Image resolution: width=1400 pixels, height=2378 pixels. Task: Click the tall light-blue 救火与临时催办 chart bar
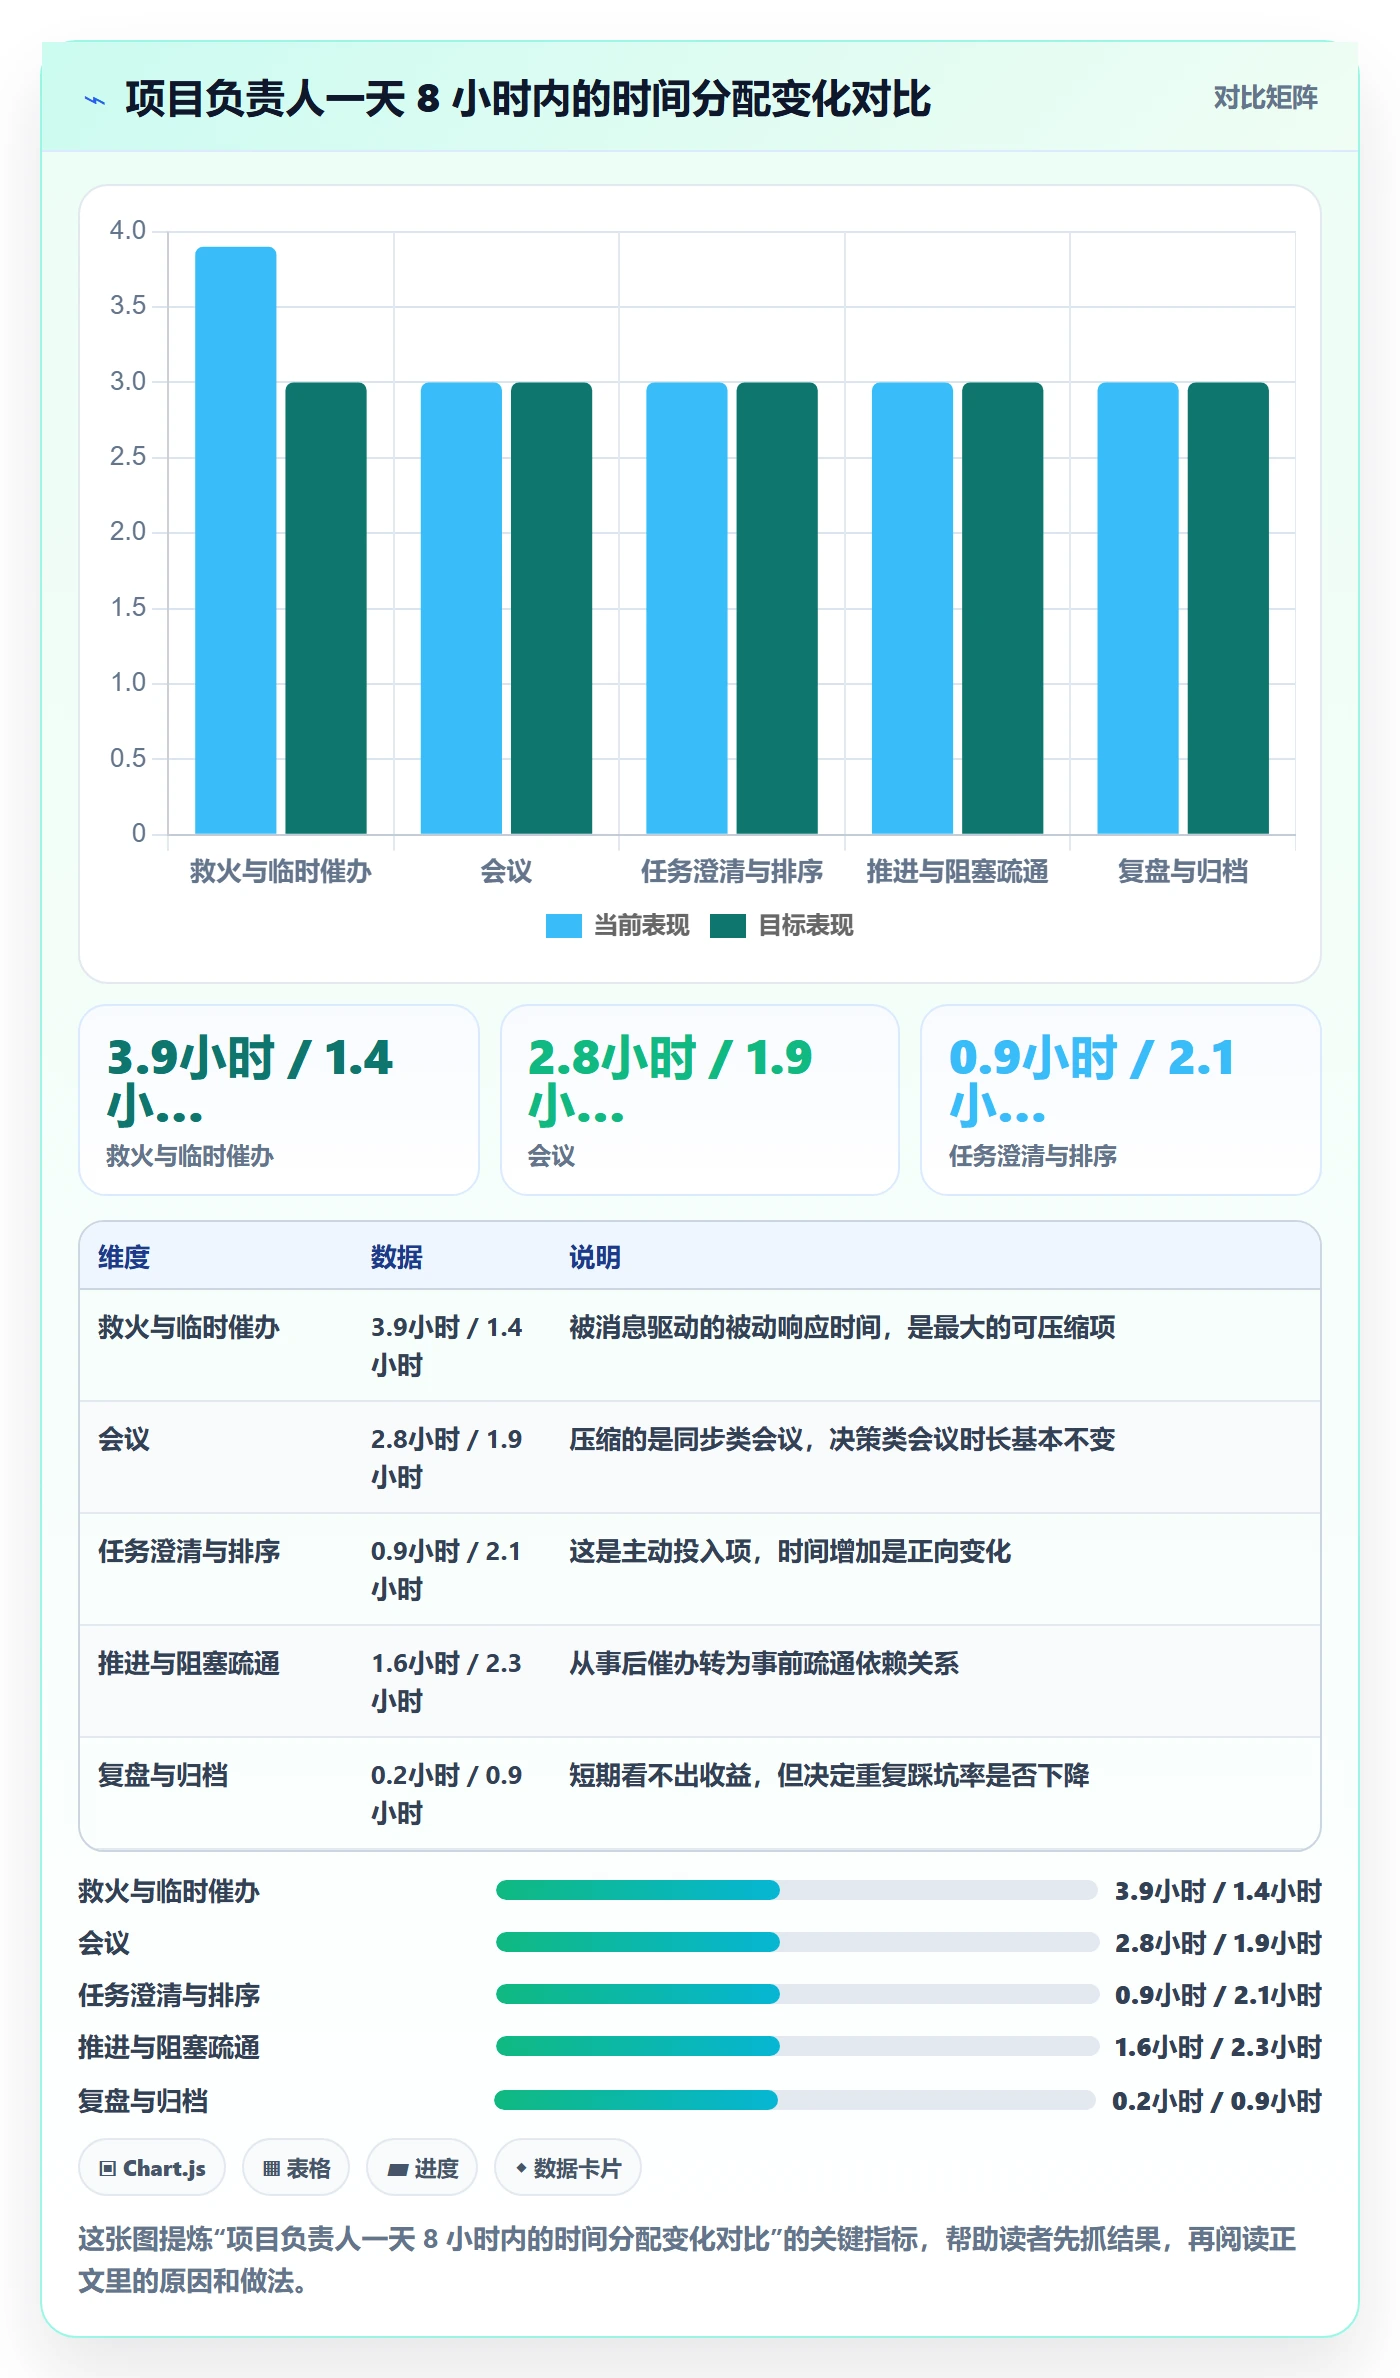[236, 540]
